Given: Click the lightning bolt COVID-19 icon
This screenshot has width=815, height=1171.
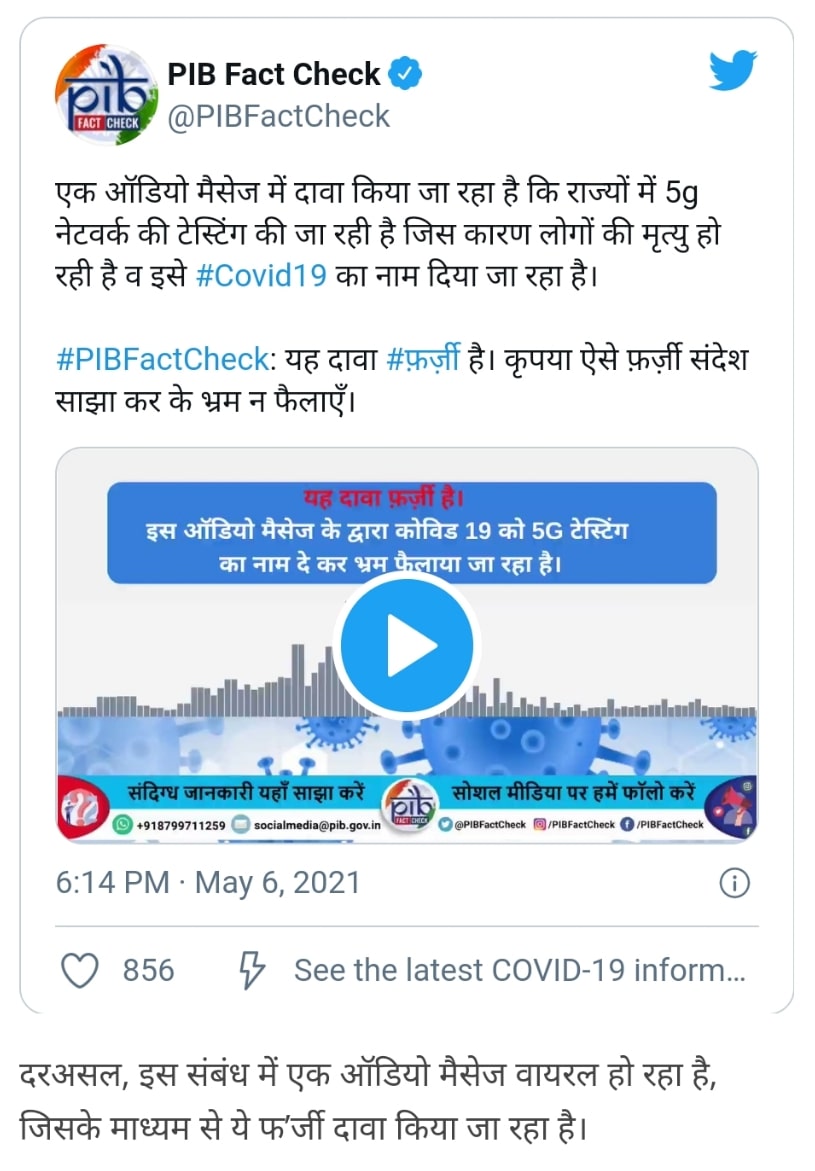Looking at the screenshot, I should click(252, 970).
